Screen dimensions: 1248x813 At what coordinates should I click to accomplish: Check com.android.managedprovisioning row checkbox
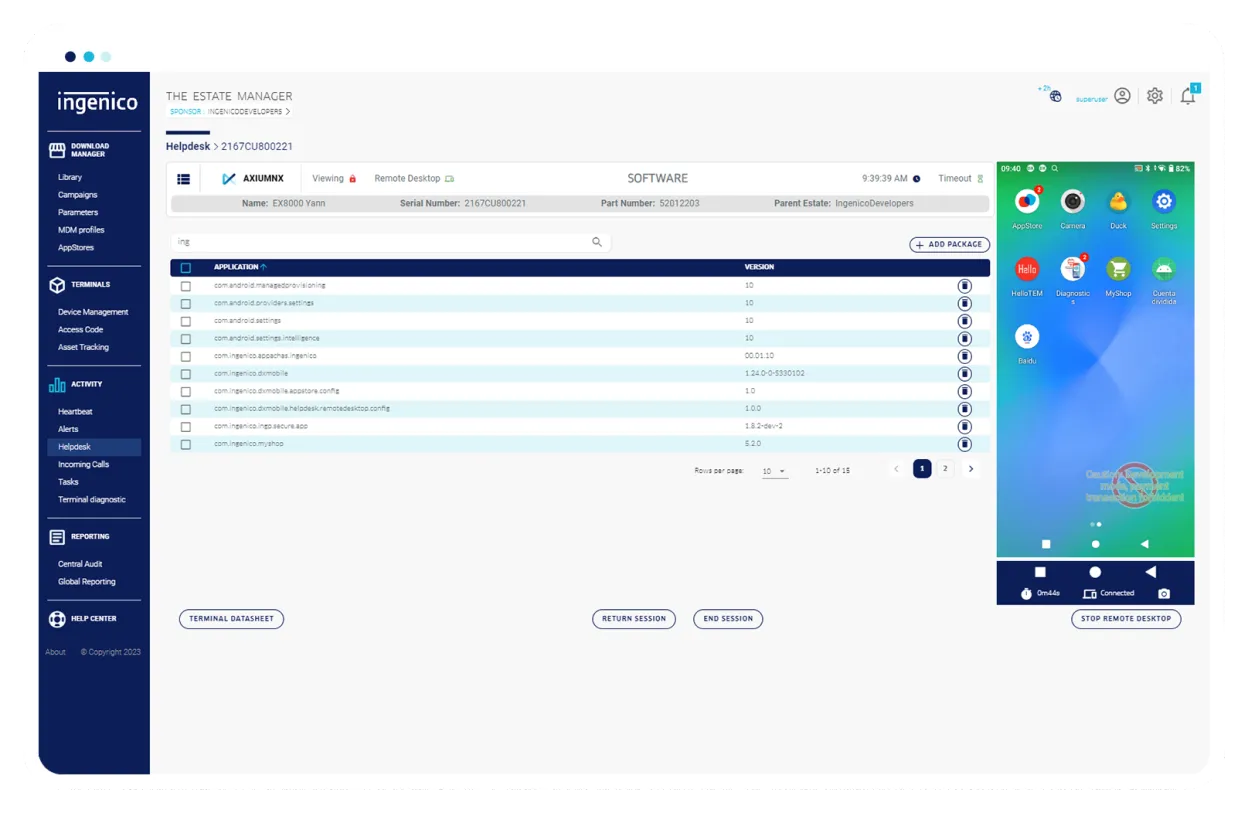186,286
